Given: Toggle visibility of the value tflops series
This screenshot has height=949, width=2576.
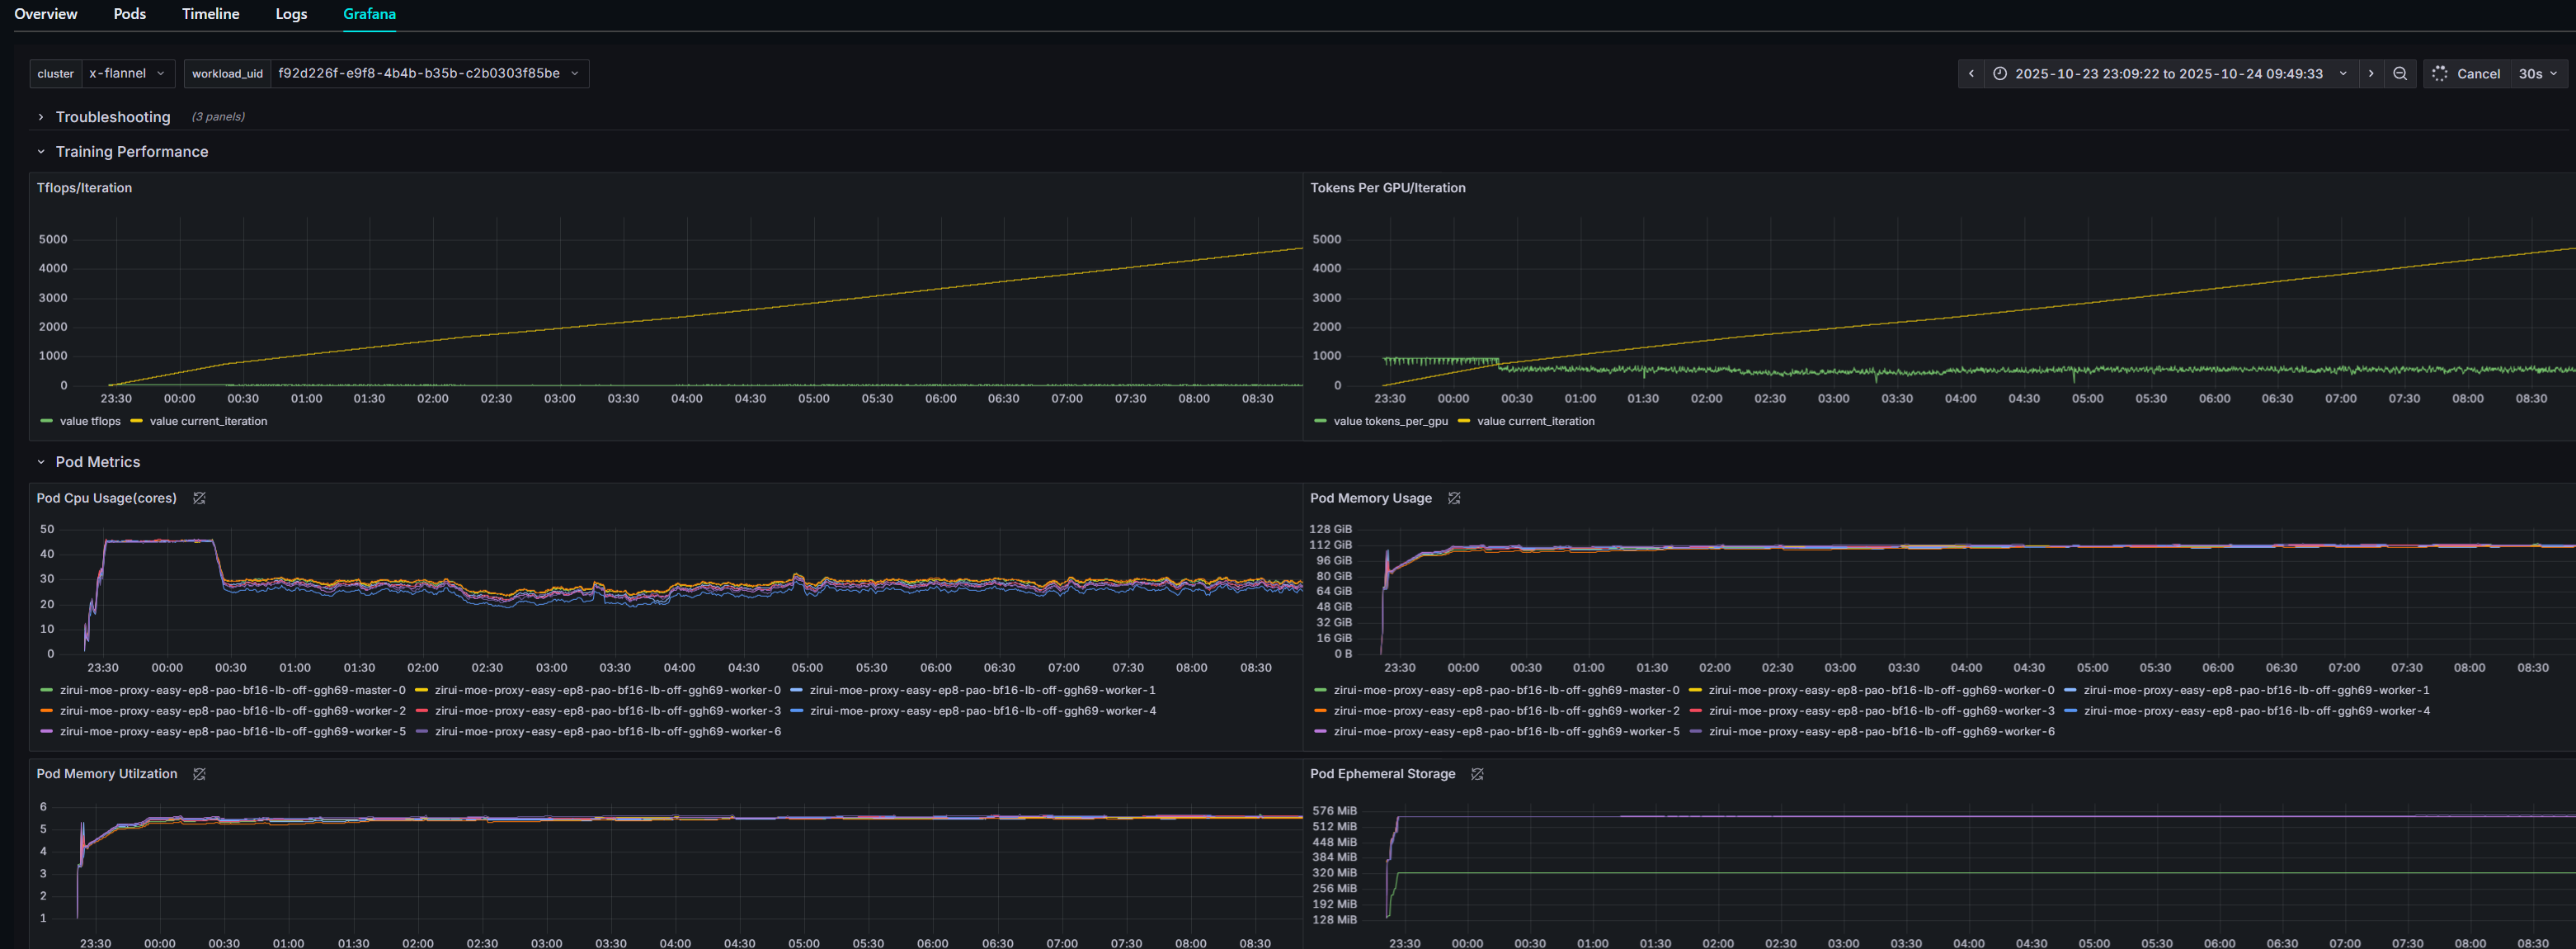Looking at the screenshot, I should coord(92,421).
